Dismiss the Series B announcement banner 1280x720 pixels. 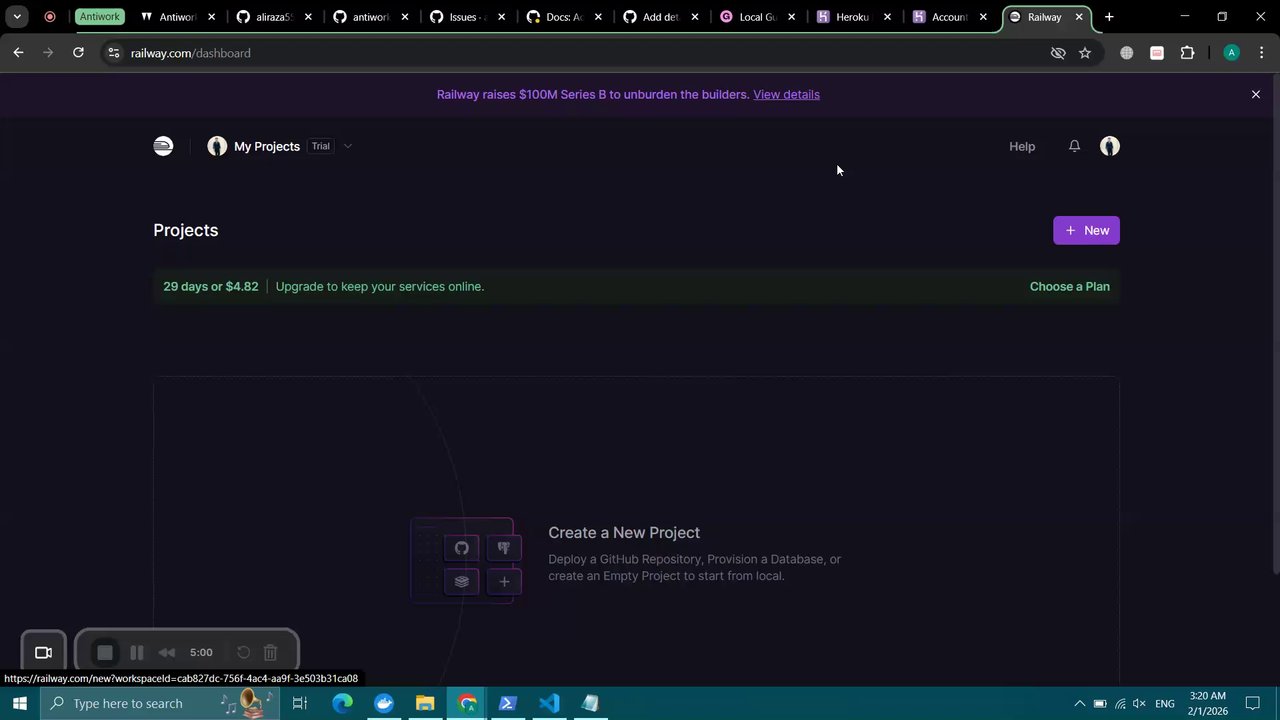pos(1256,94)
